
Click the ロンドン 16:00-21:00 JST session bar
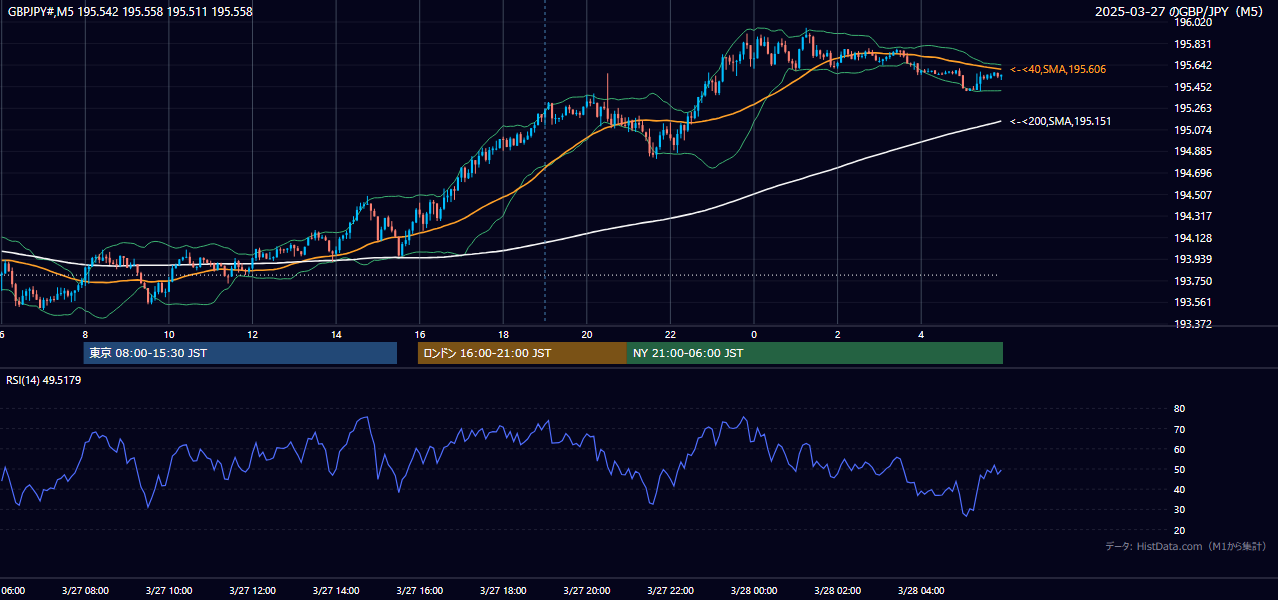click(522, 353)
